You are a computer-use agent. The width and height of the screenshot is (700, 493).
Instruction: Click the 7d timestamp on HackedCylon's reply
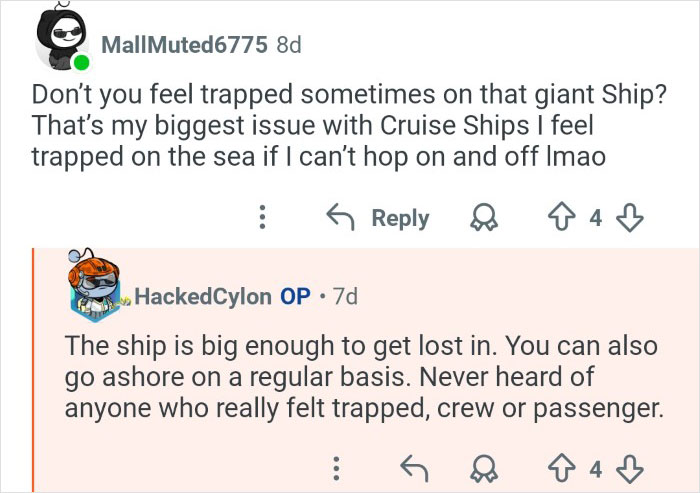click(345, 296)
